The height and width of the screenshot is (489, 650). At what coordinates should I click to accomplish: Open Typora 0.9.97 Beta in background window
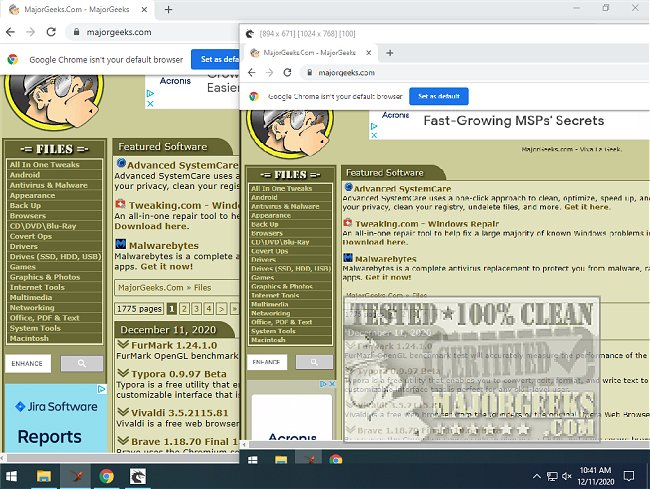pos(179,374)
